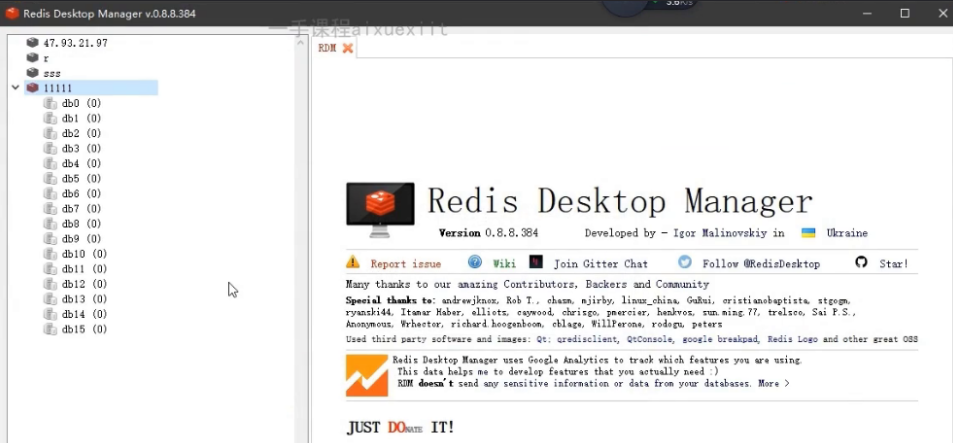This screenshot has width=953, height=443.
Task: Click the database icon beside db11
Action: pyautogui.click(x=50, y=269)
